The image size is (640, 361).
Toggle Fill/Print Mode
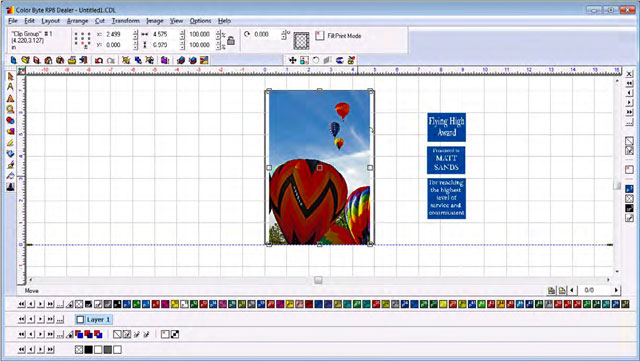point(320,36)
